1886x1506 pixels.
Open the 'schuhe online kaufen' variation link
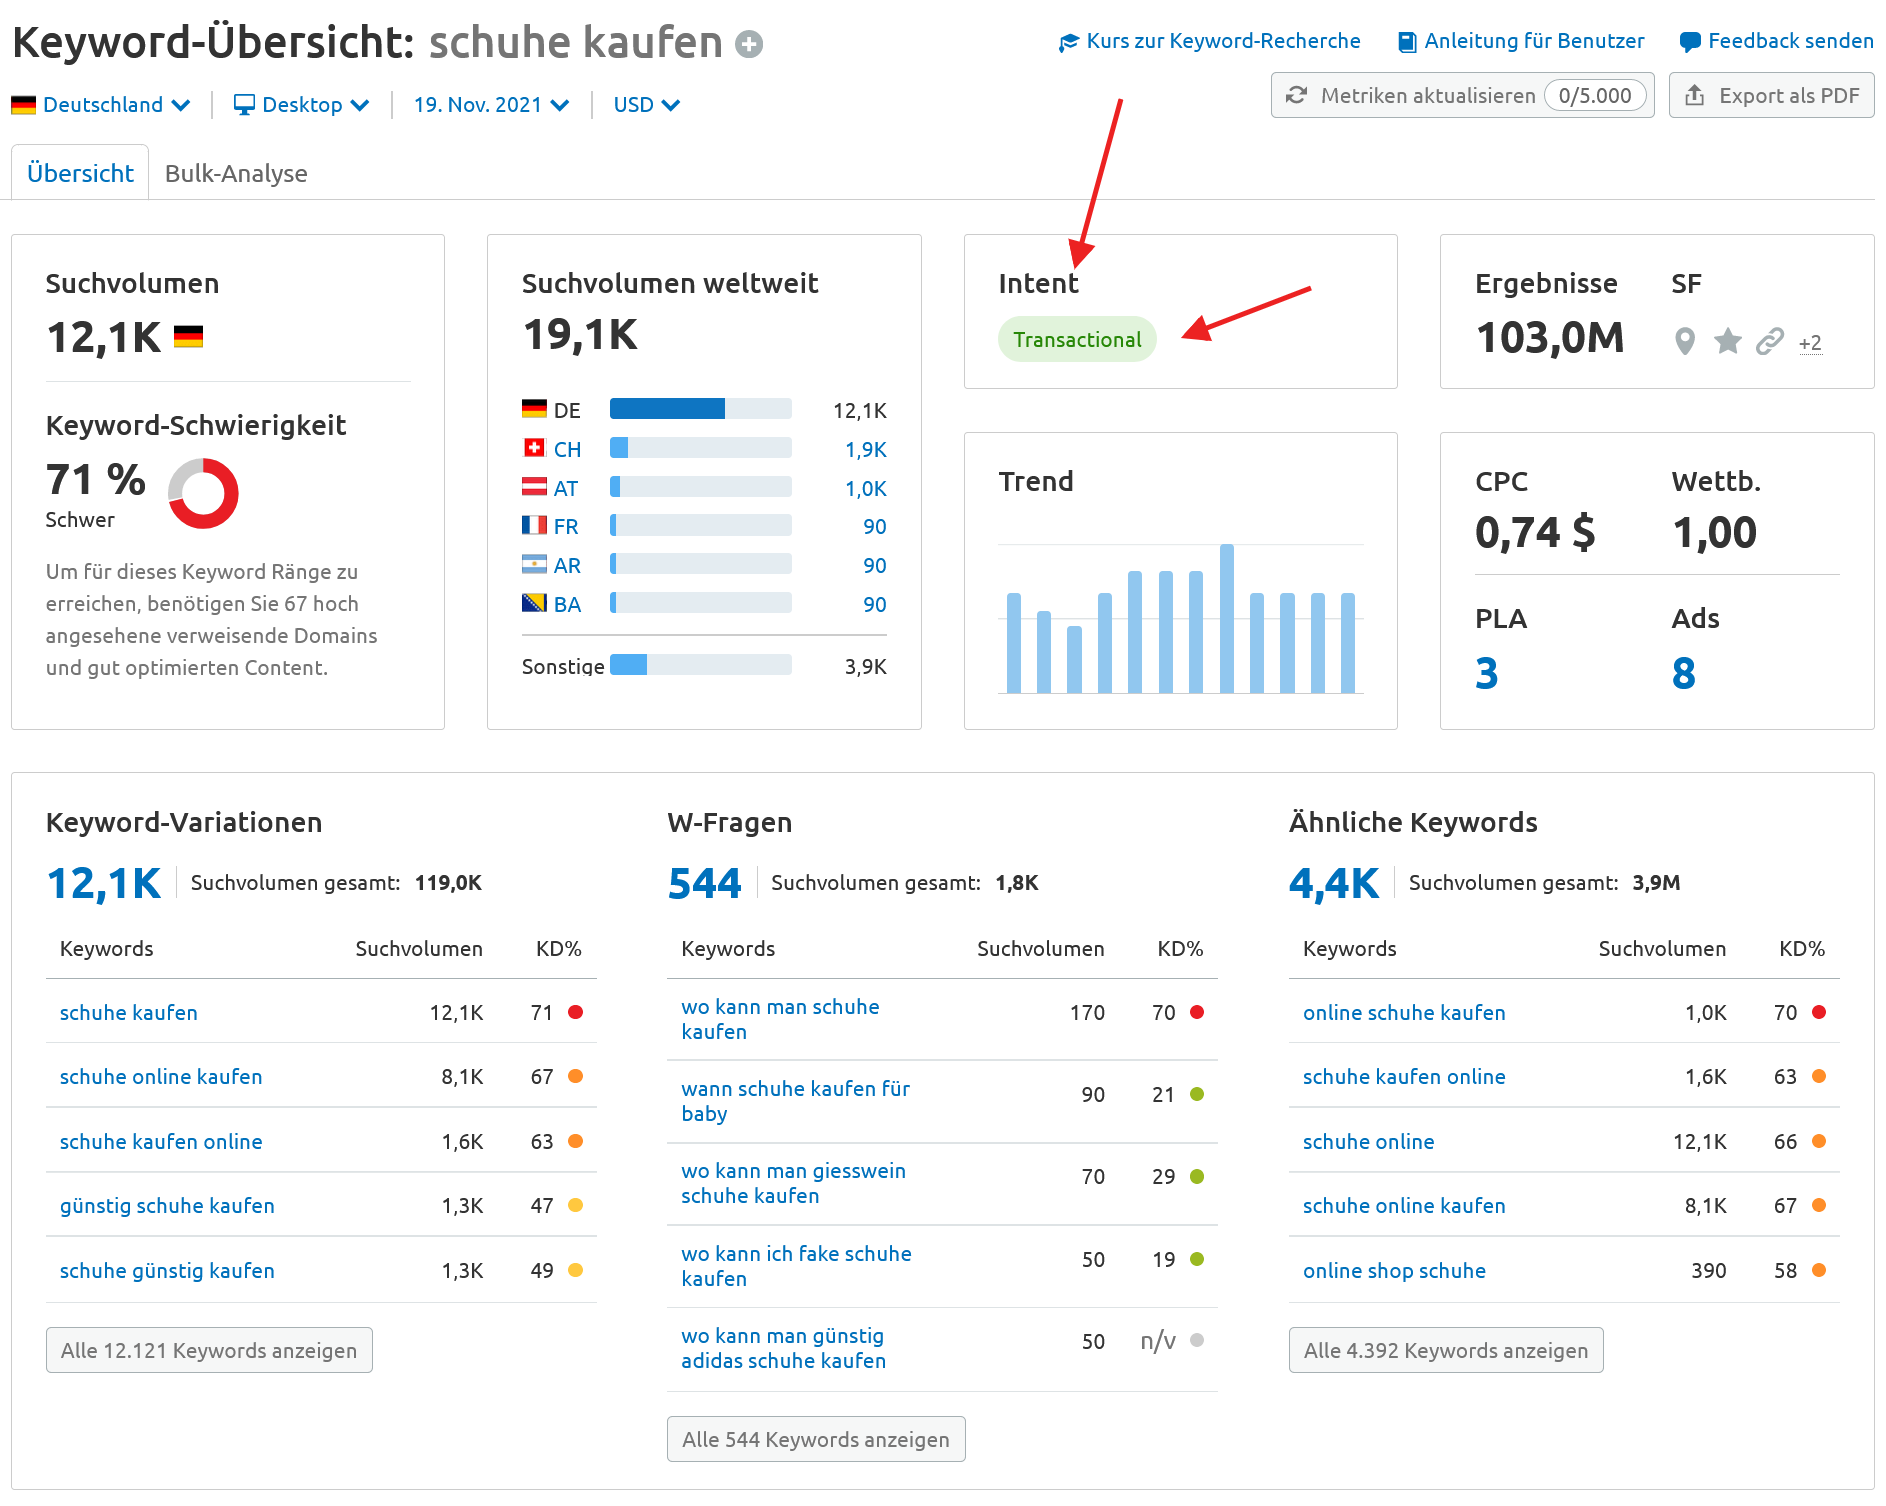161,1077
